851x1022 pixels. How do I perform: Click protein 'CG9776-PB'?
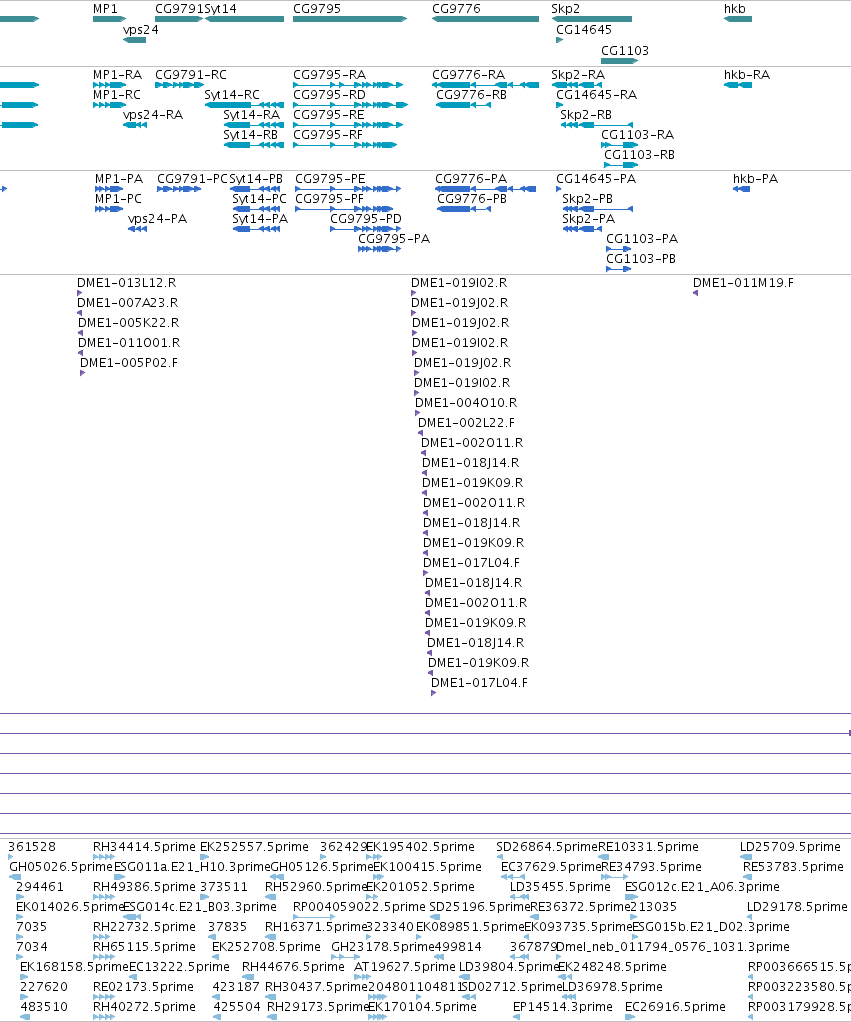click(x=472, y=199)
